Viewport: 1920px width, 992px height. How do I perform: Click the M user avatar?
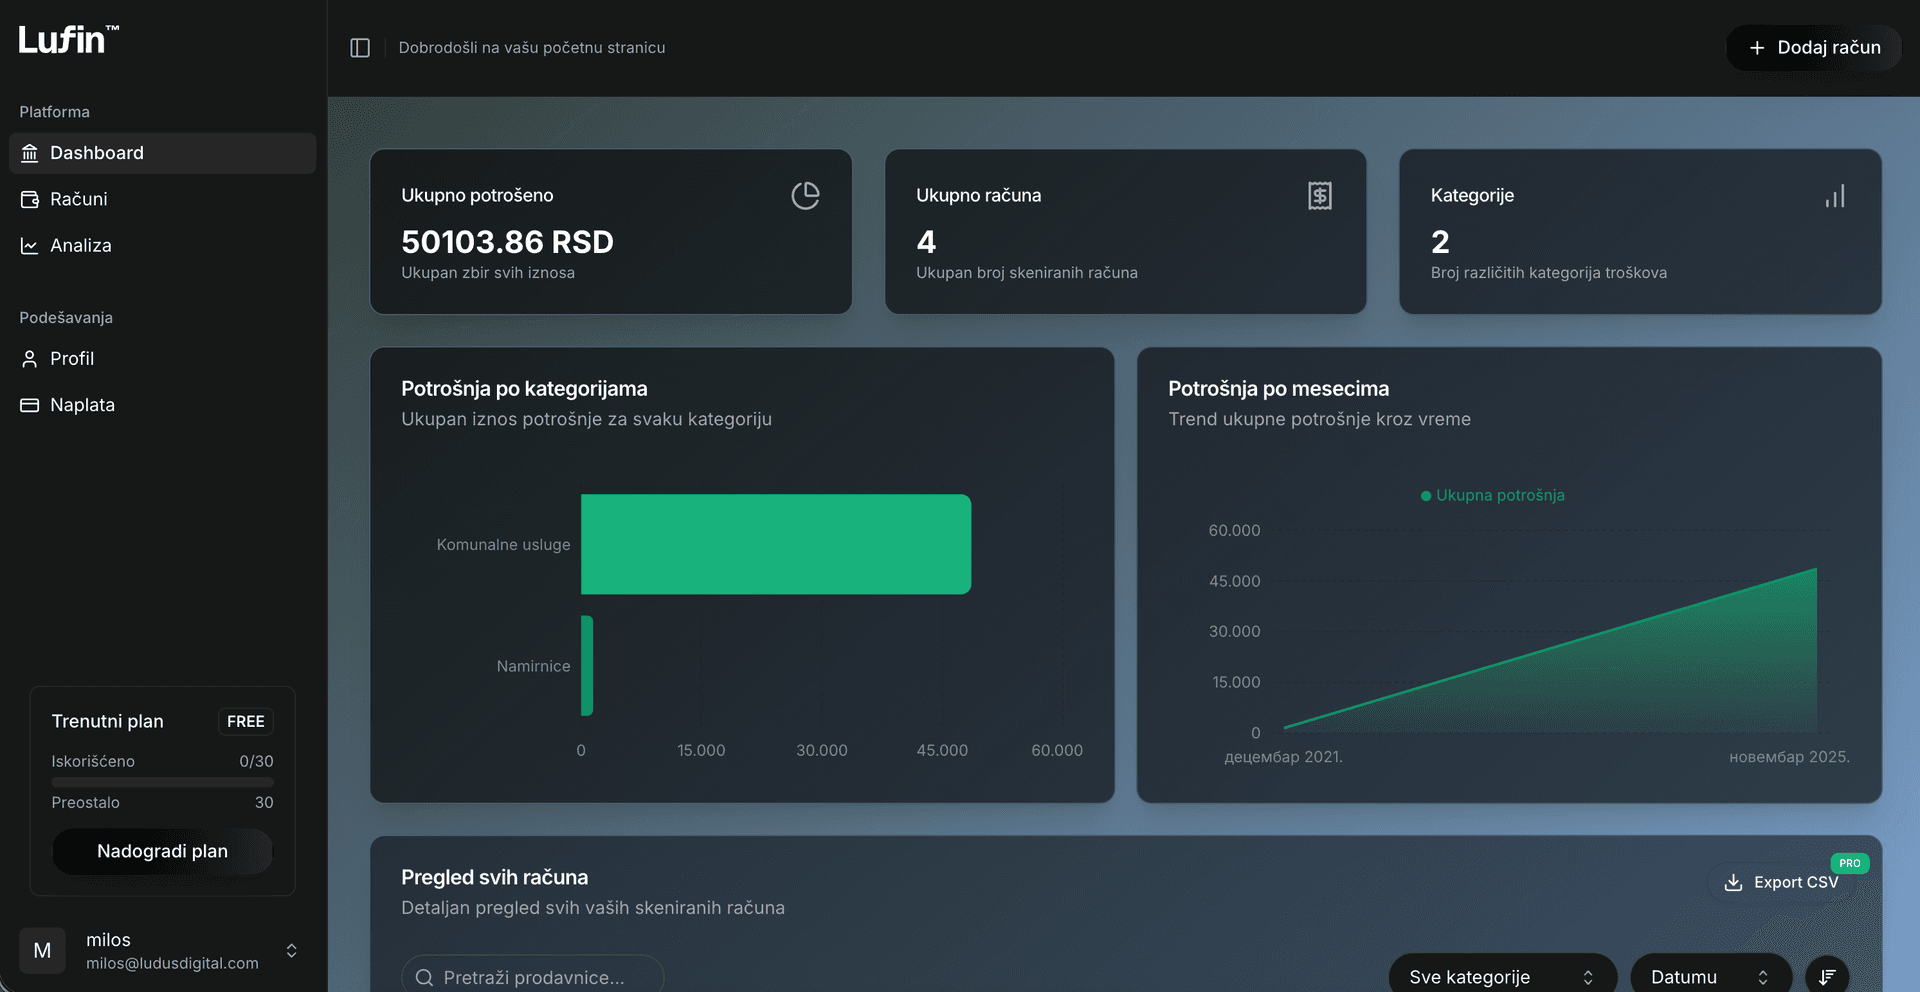click(x=42, y=950)
